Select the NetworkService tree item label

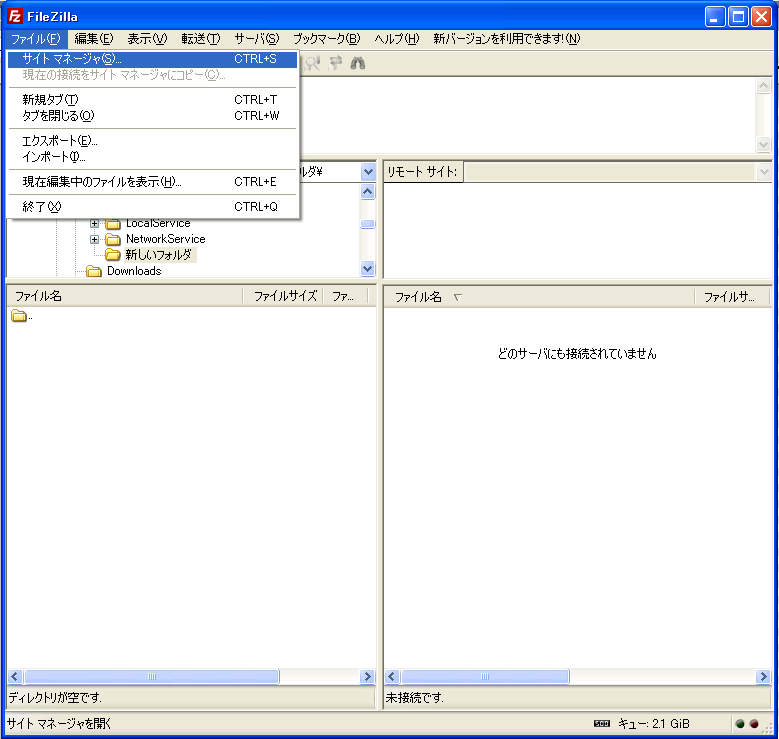165,239
